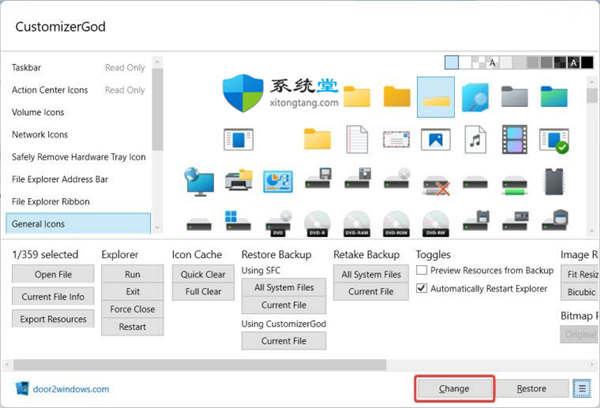Click the Open File button
The width and height of the screenshot is (600, 408).
pos(53,274)
